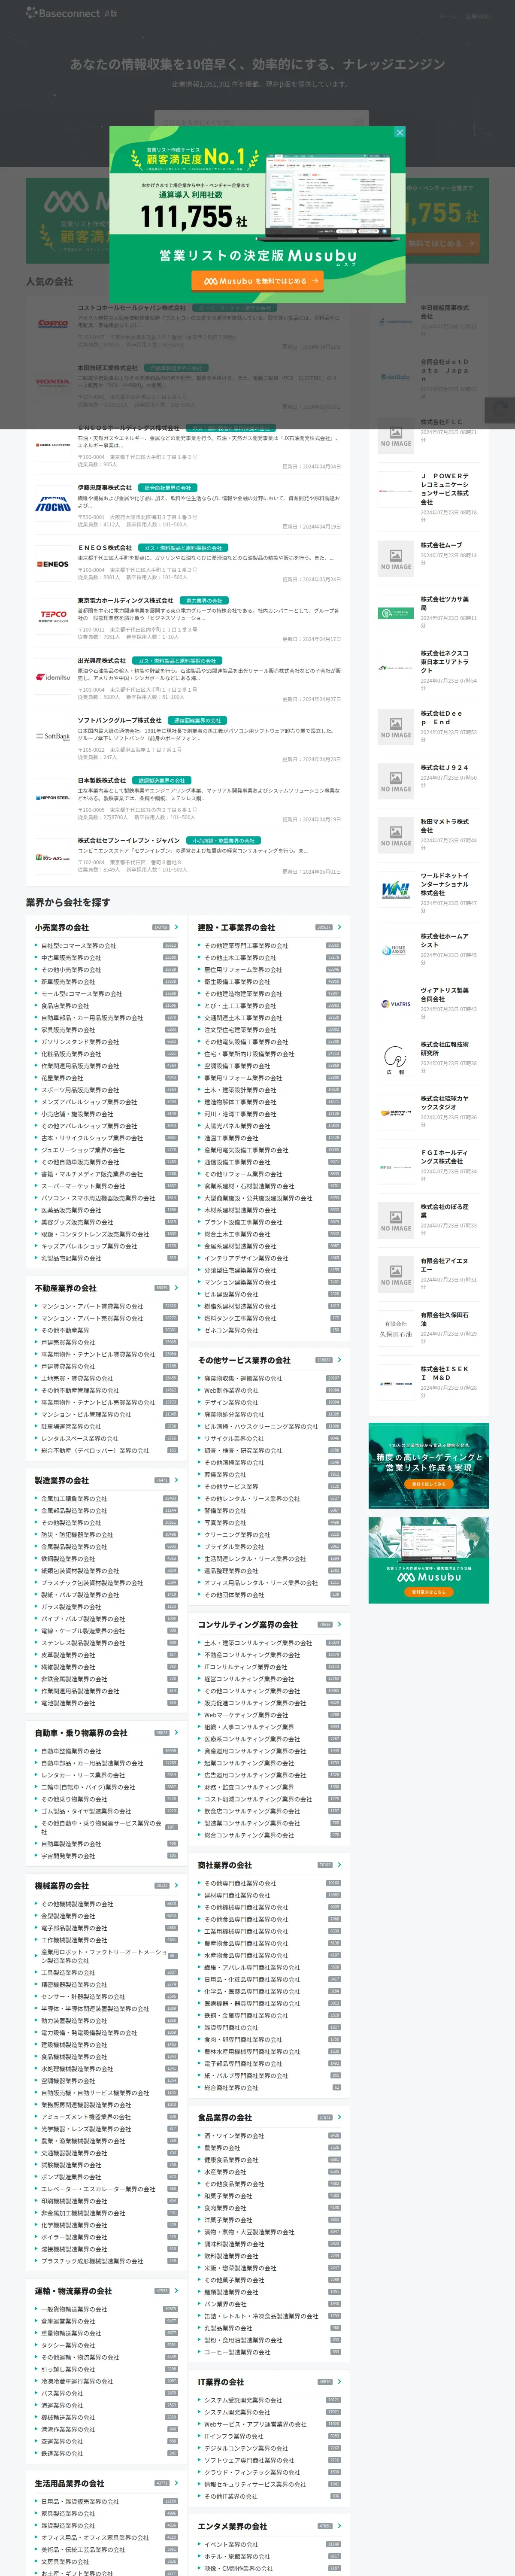Viewport: 515px width, 2576px height.
Task: Open the 伊藤忠商事株式会社 company link
Action: pos(105,488)
